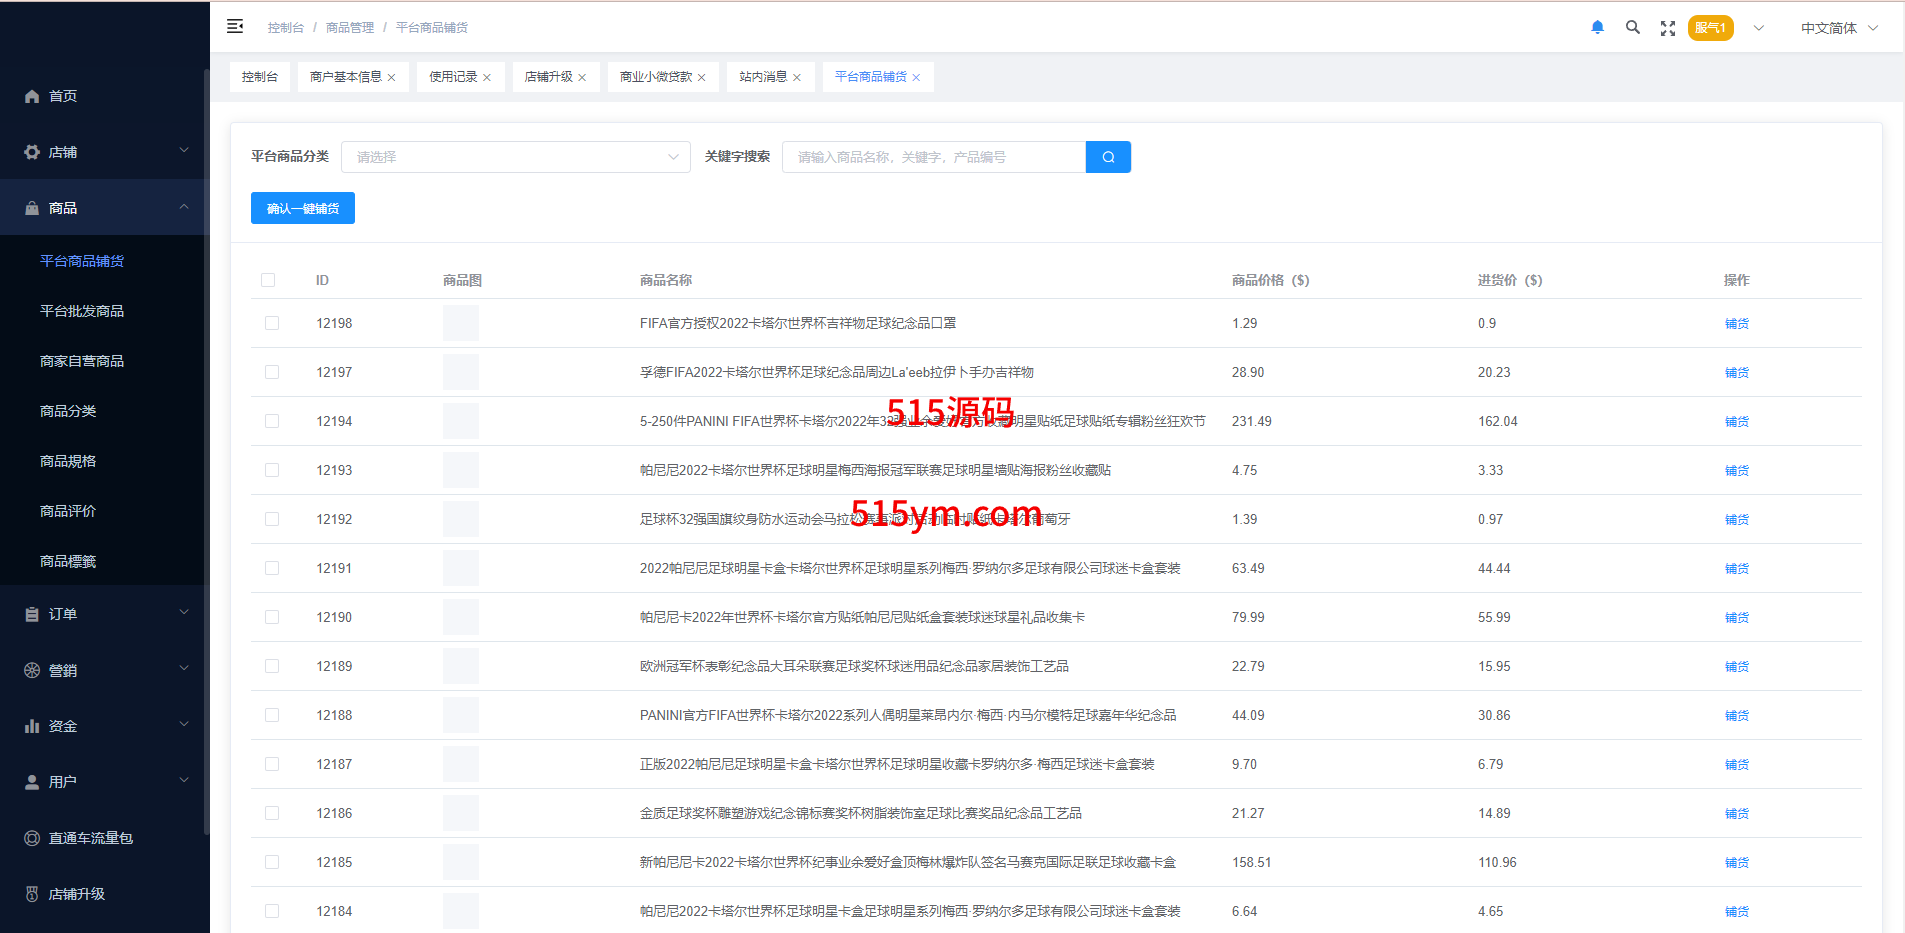Focus the keyword search input field

click(933, 157)
